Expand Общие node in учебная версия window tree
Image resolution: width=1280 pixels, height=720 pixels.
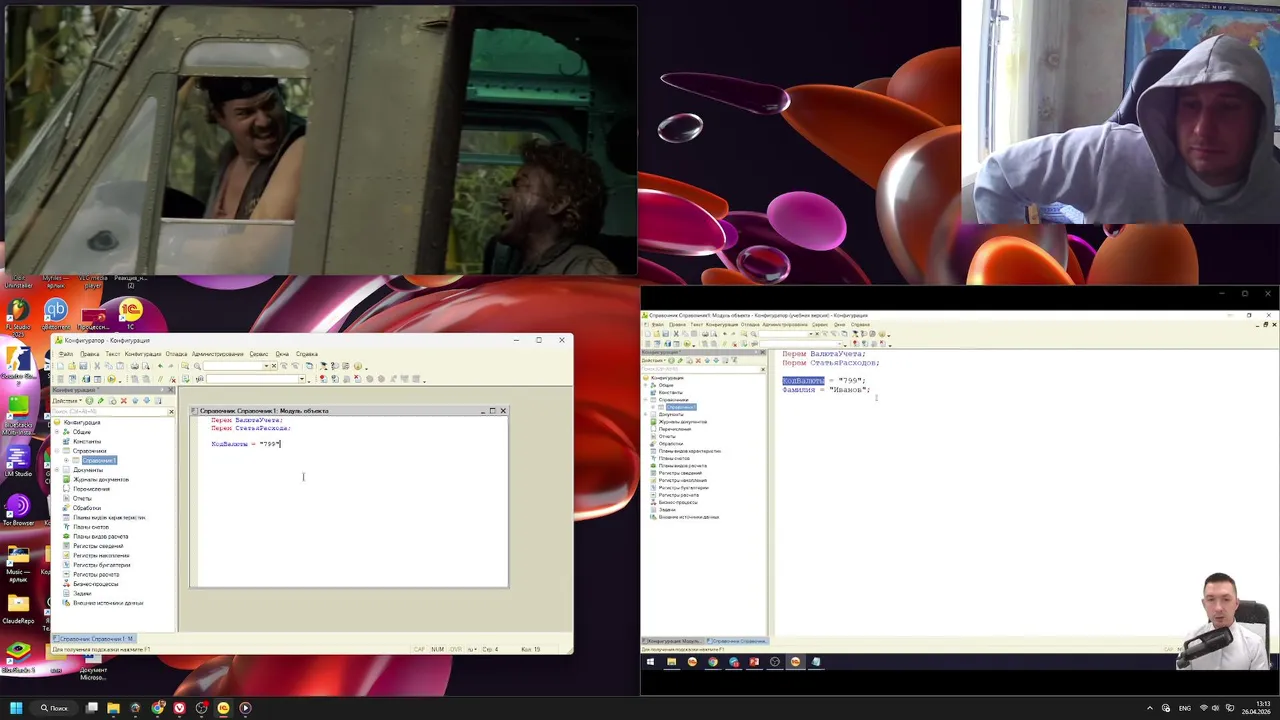click(x=645, y=385)
